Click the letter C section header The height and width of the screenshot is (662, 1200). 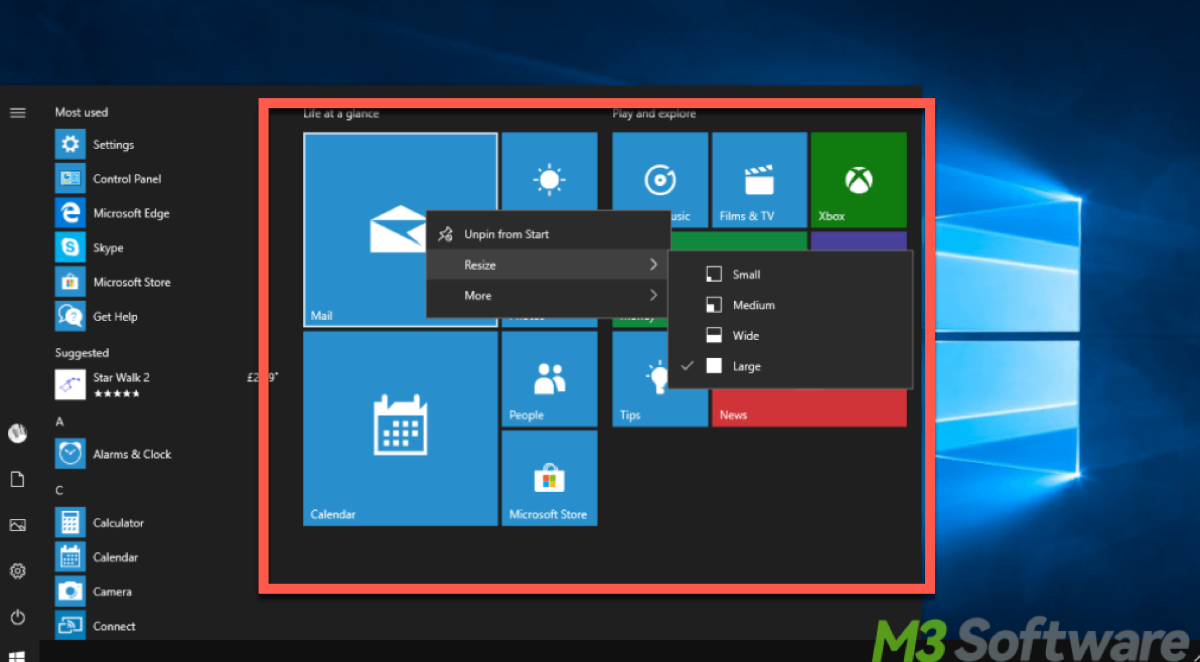pos(59,490)
